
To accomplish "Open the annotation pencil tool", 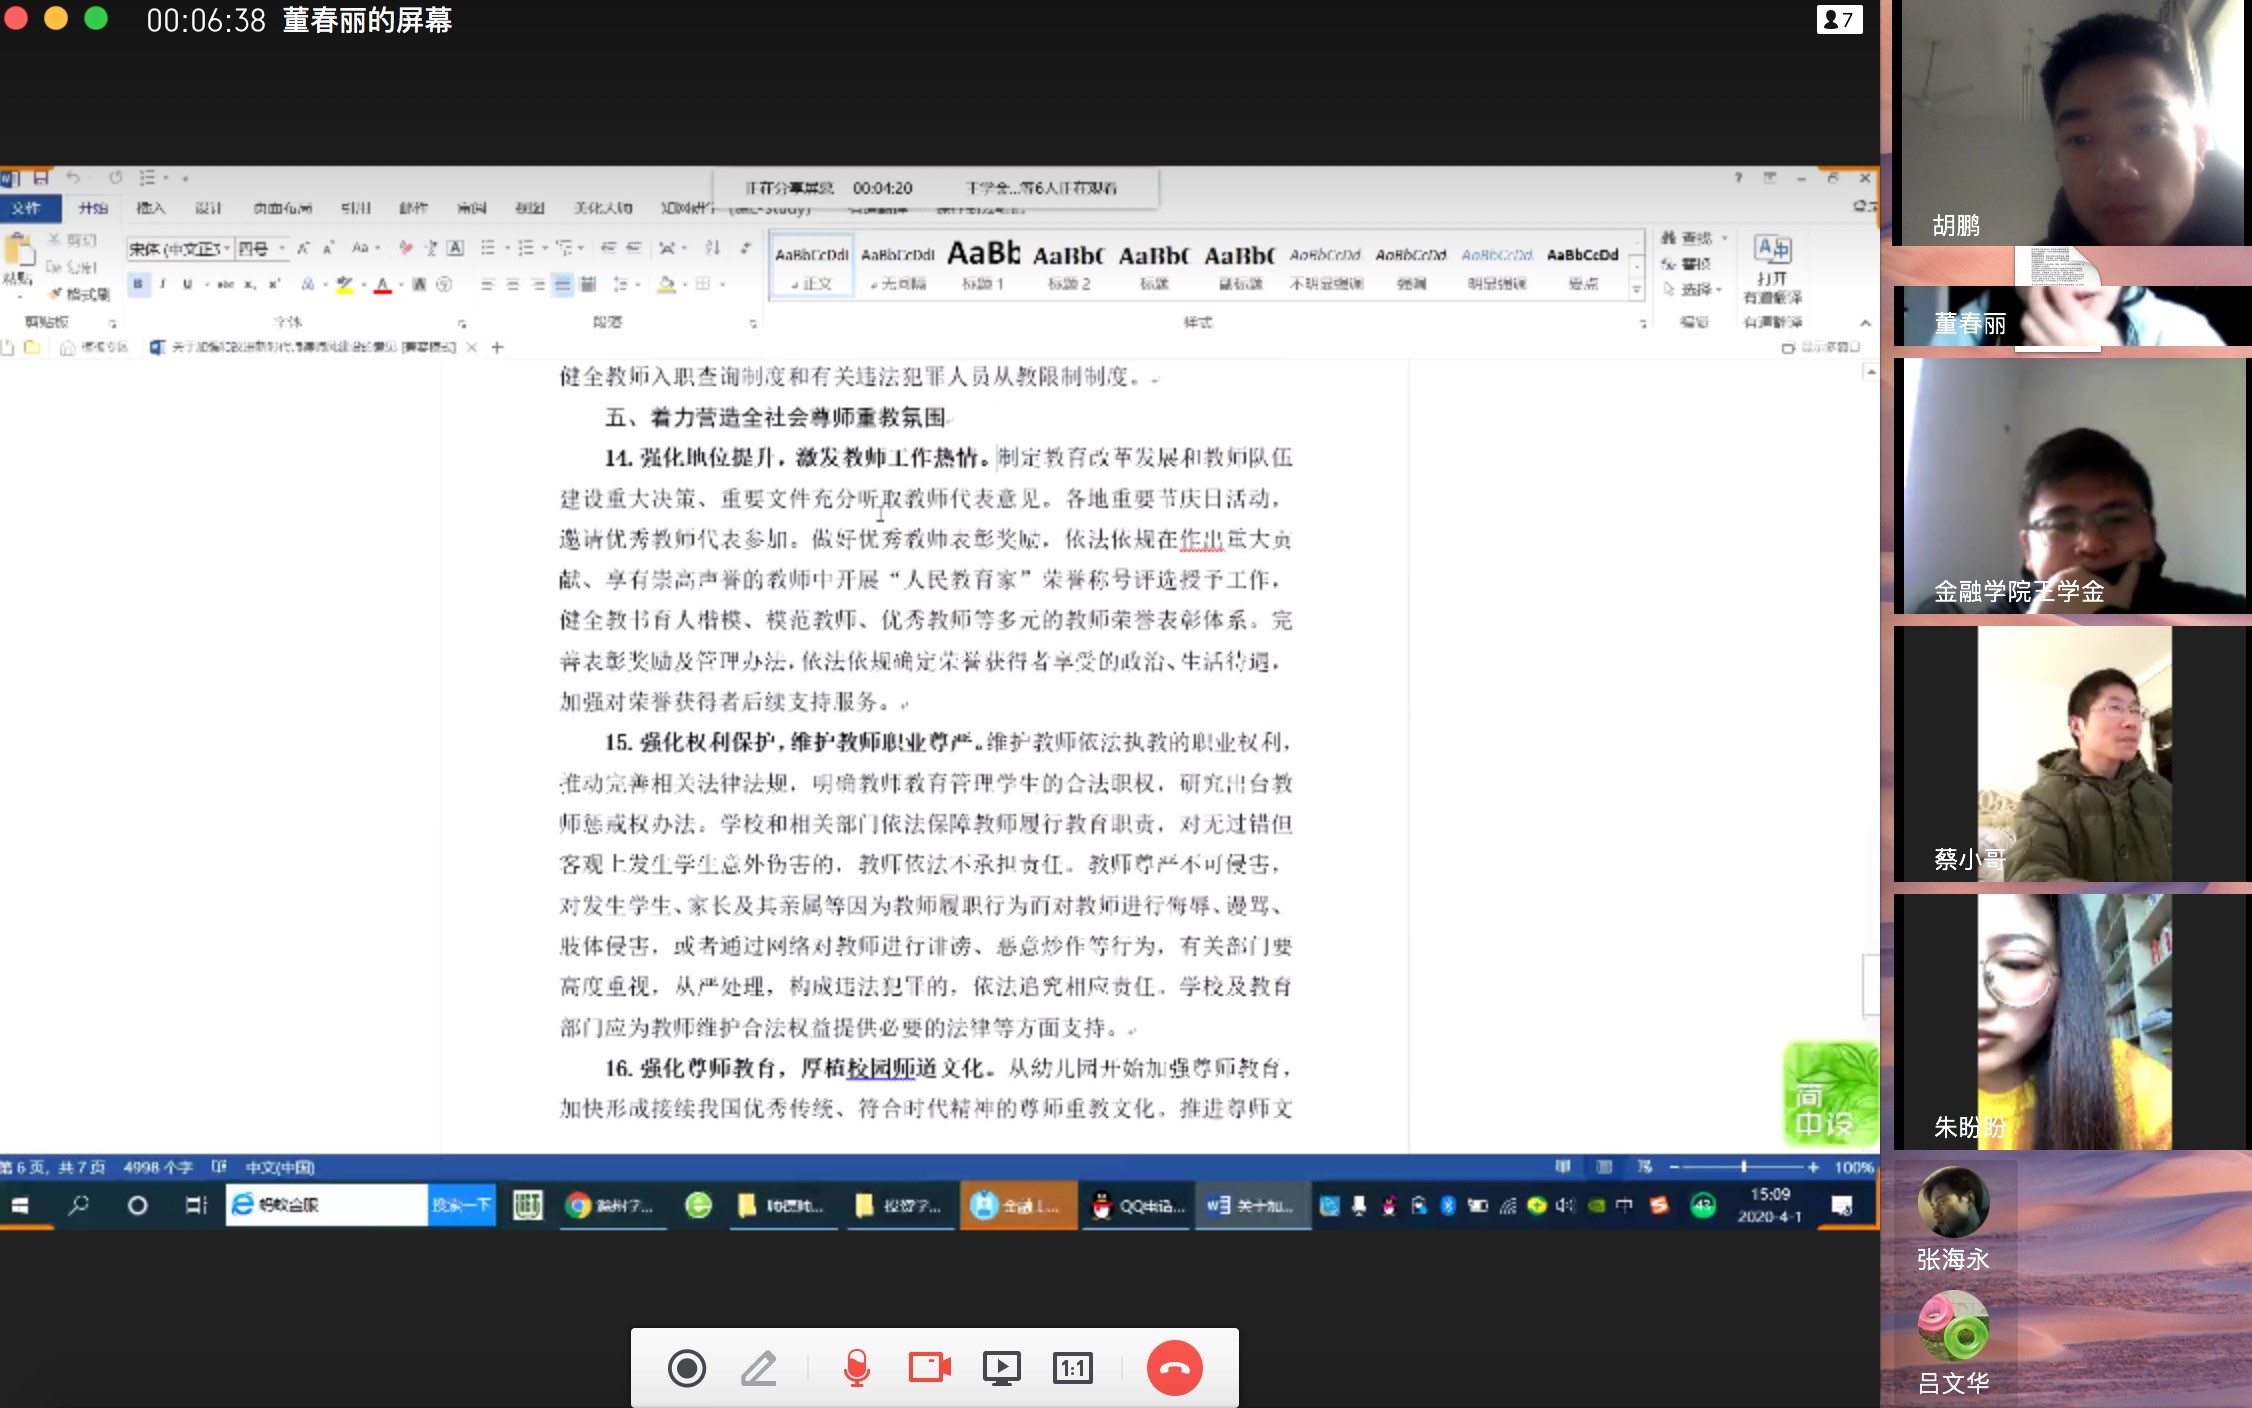I will pos(759,1368).
